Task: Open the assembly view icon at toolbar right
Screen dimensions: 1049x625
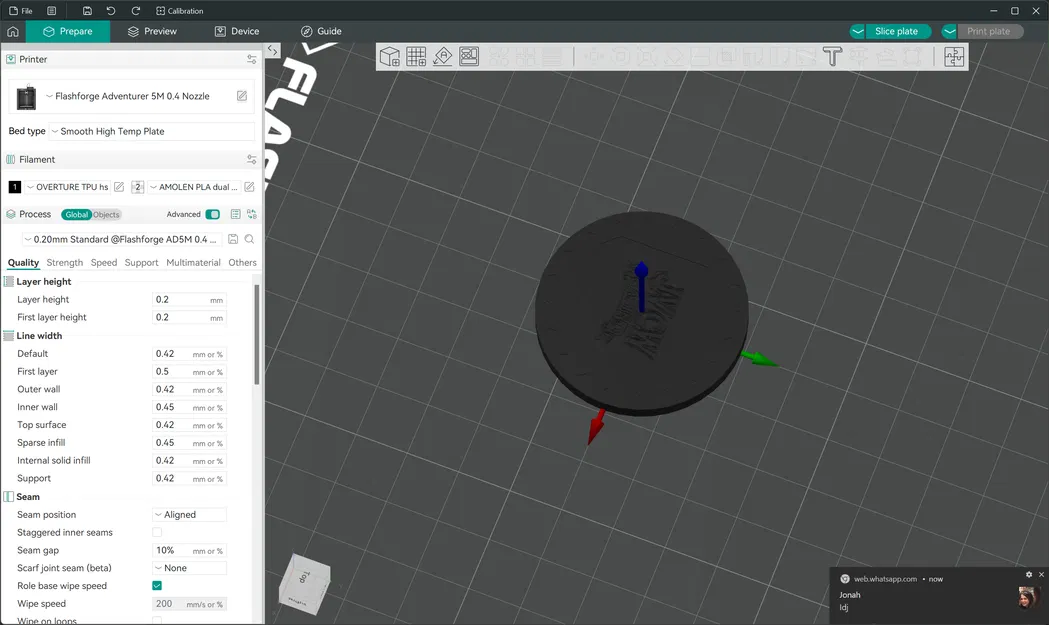Action: (x=953, y=57)
